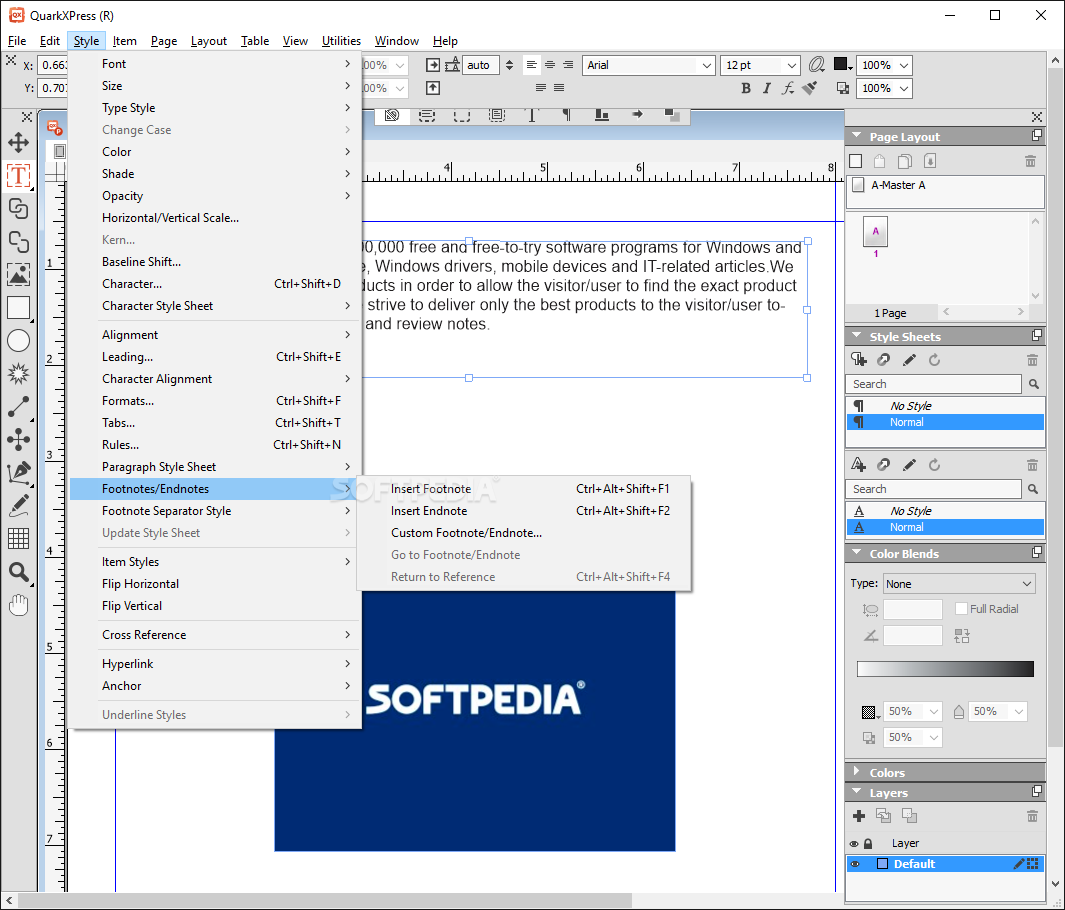The height and width of the screenshot is (910, 1065).
Task: Click the Bold formatting button
Action: [x=746, y=88]
